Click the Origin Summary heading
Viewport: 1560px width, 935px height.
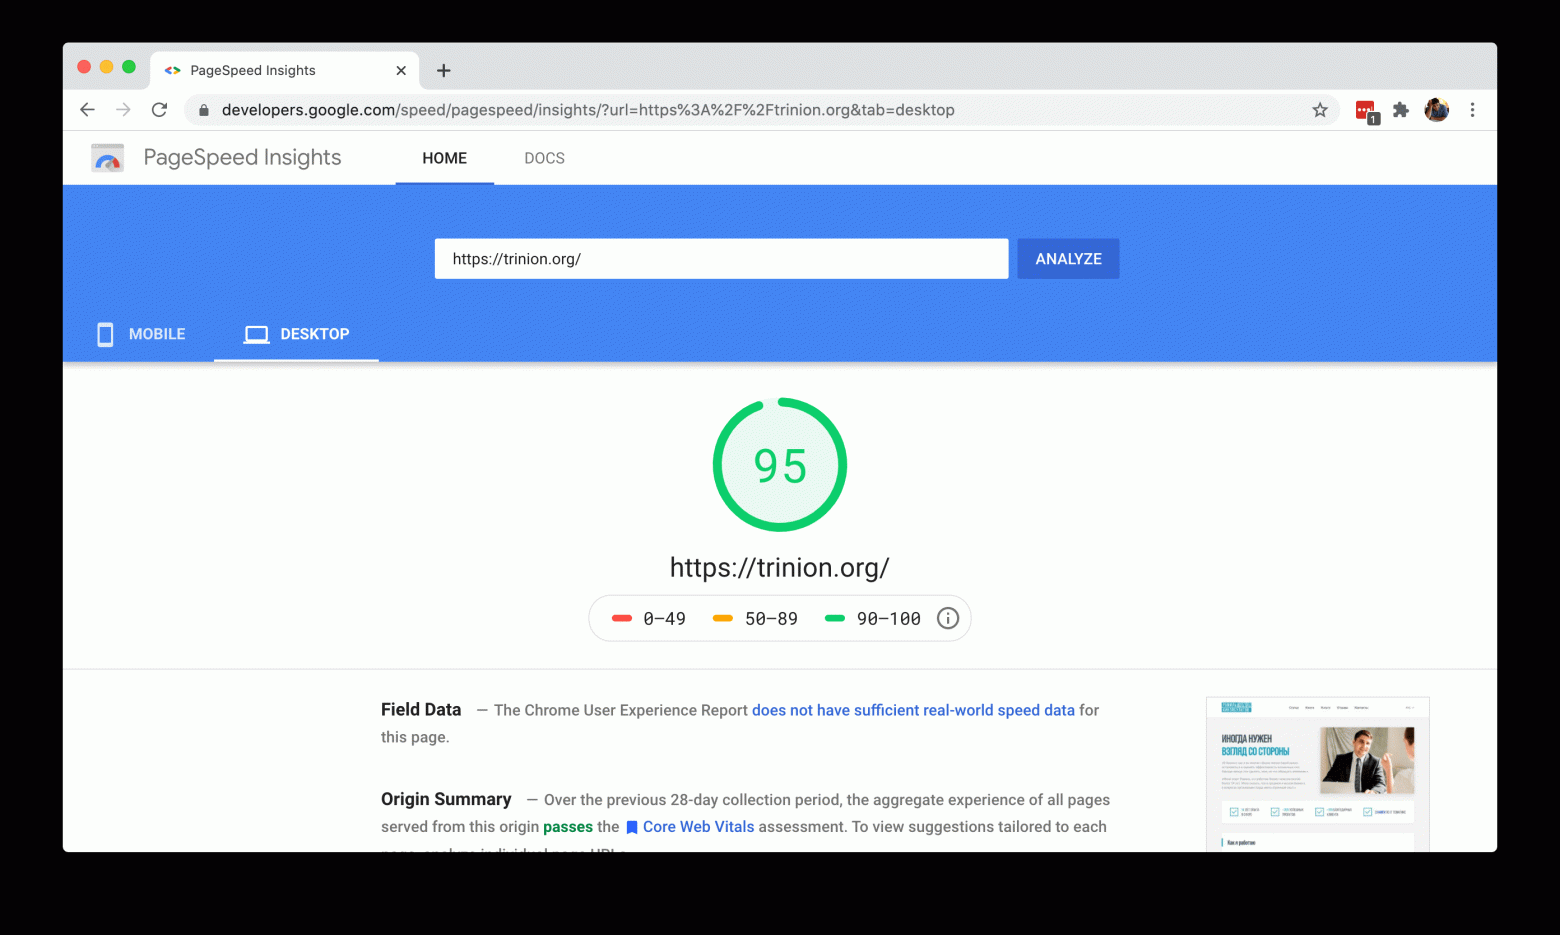(x=446, y=799)
